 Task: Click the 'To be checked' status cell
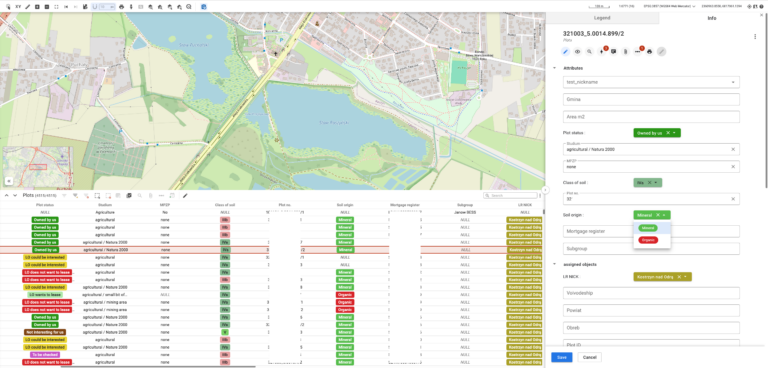(45, 354)
